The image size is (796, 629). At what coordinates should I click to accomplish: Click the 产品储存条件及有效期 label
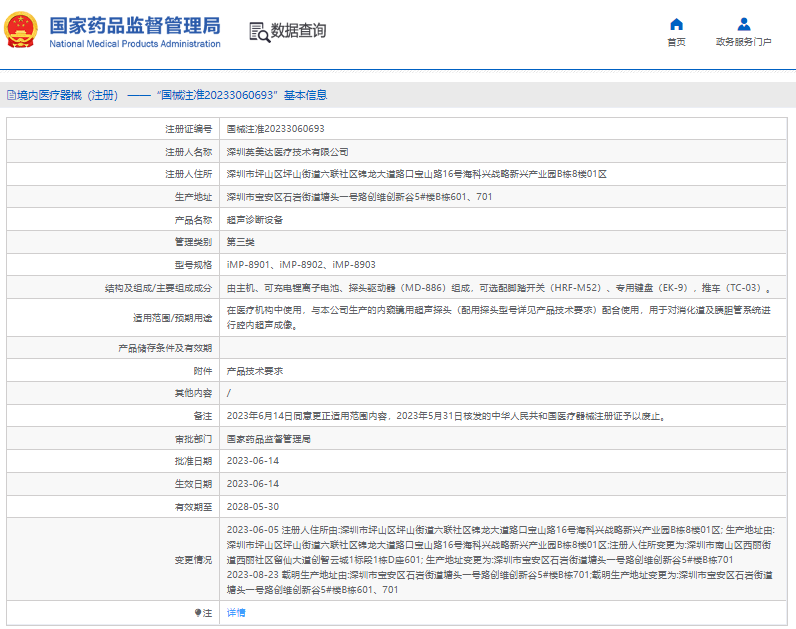(165, 348)
